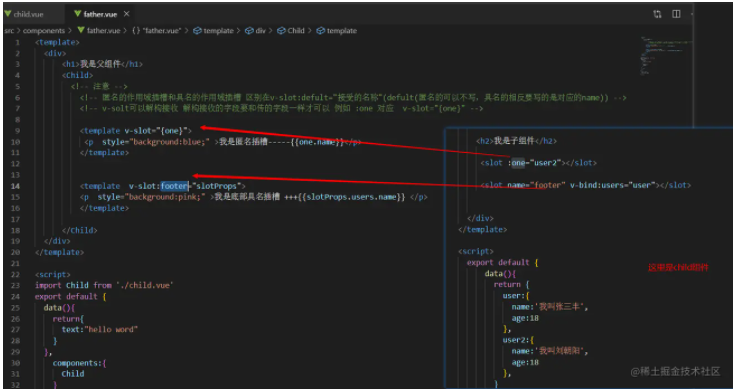Click v-slot="{one}" on line 9
The width and height of the screenshot is (736, 389).
(155, 130)
